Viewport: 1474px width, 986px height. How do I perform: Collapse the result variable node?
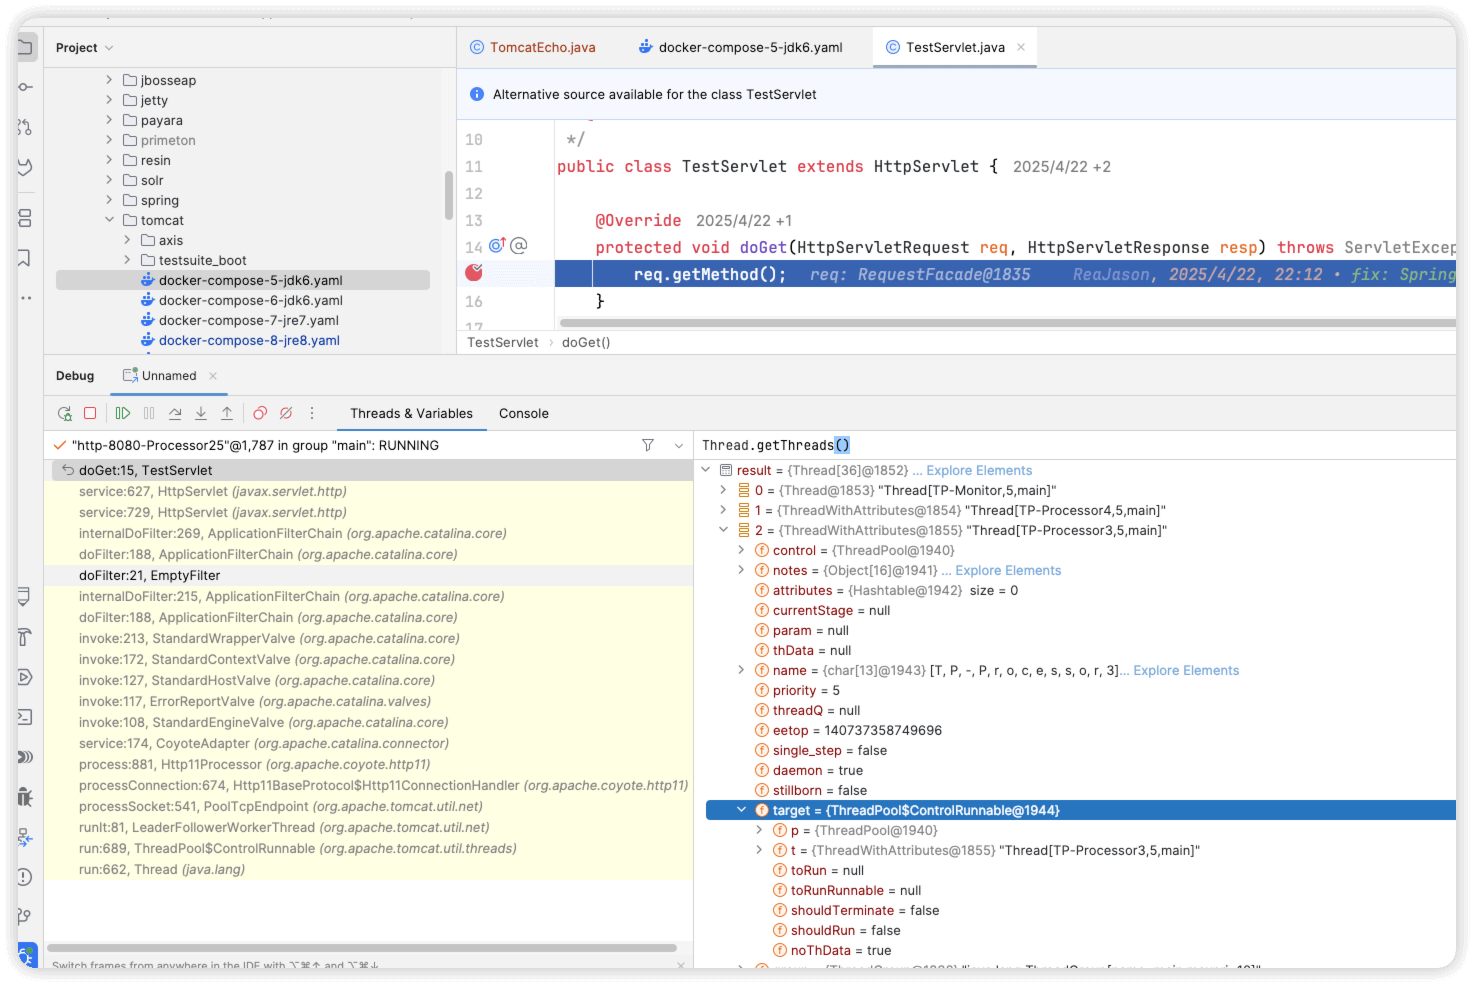(x=706, y=470)
